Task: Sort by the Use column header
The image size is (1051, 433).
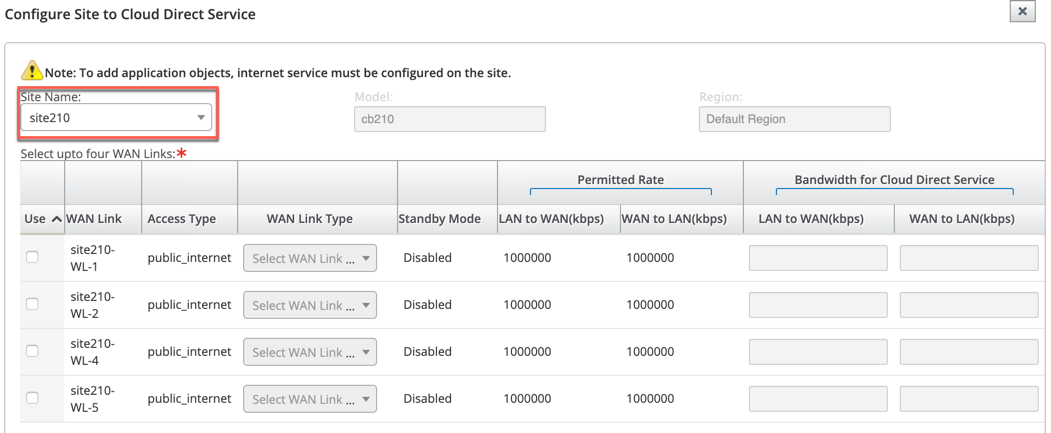Action: pyautogui.click(x=42, y=219)
